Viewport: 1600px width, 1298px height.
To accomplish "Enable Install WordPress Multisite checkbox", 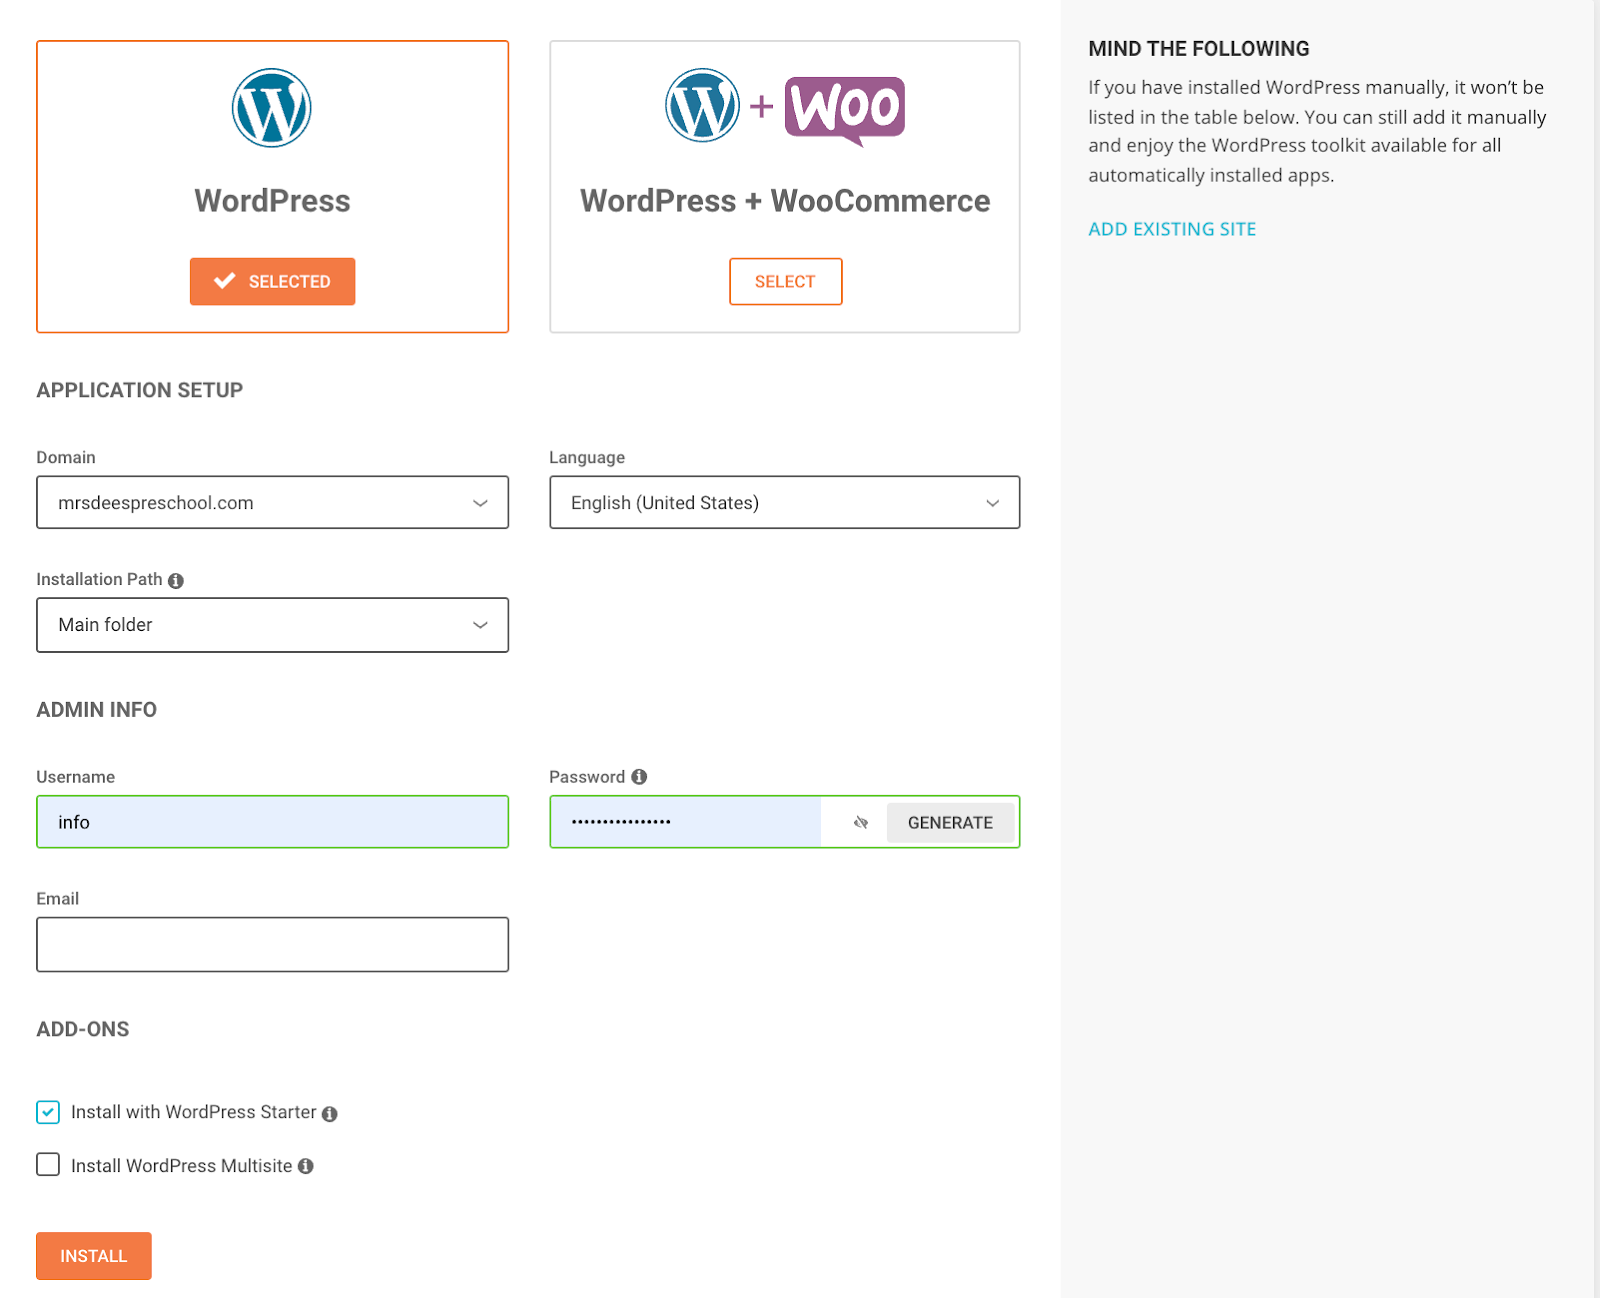I will 48,1165.
